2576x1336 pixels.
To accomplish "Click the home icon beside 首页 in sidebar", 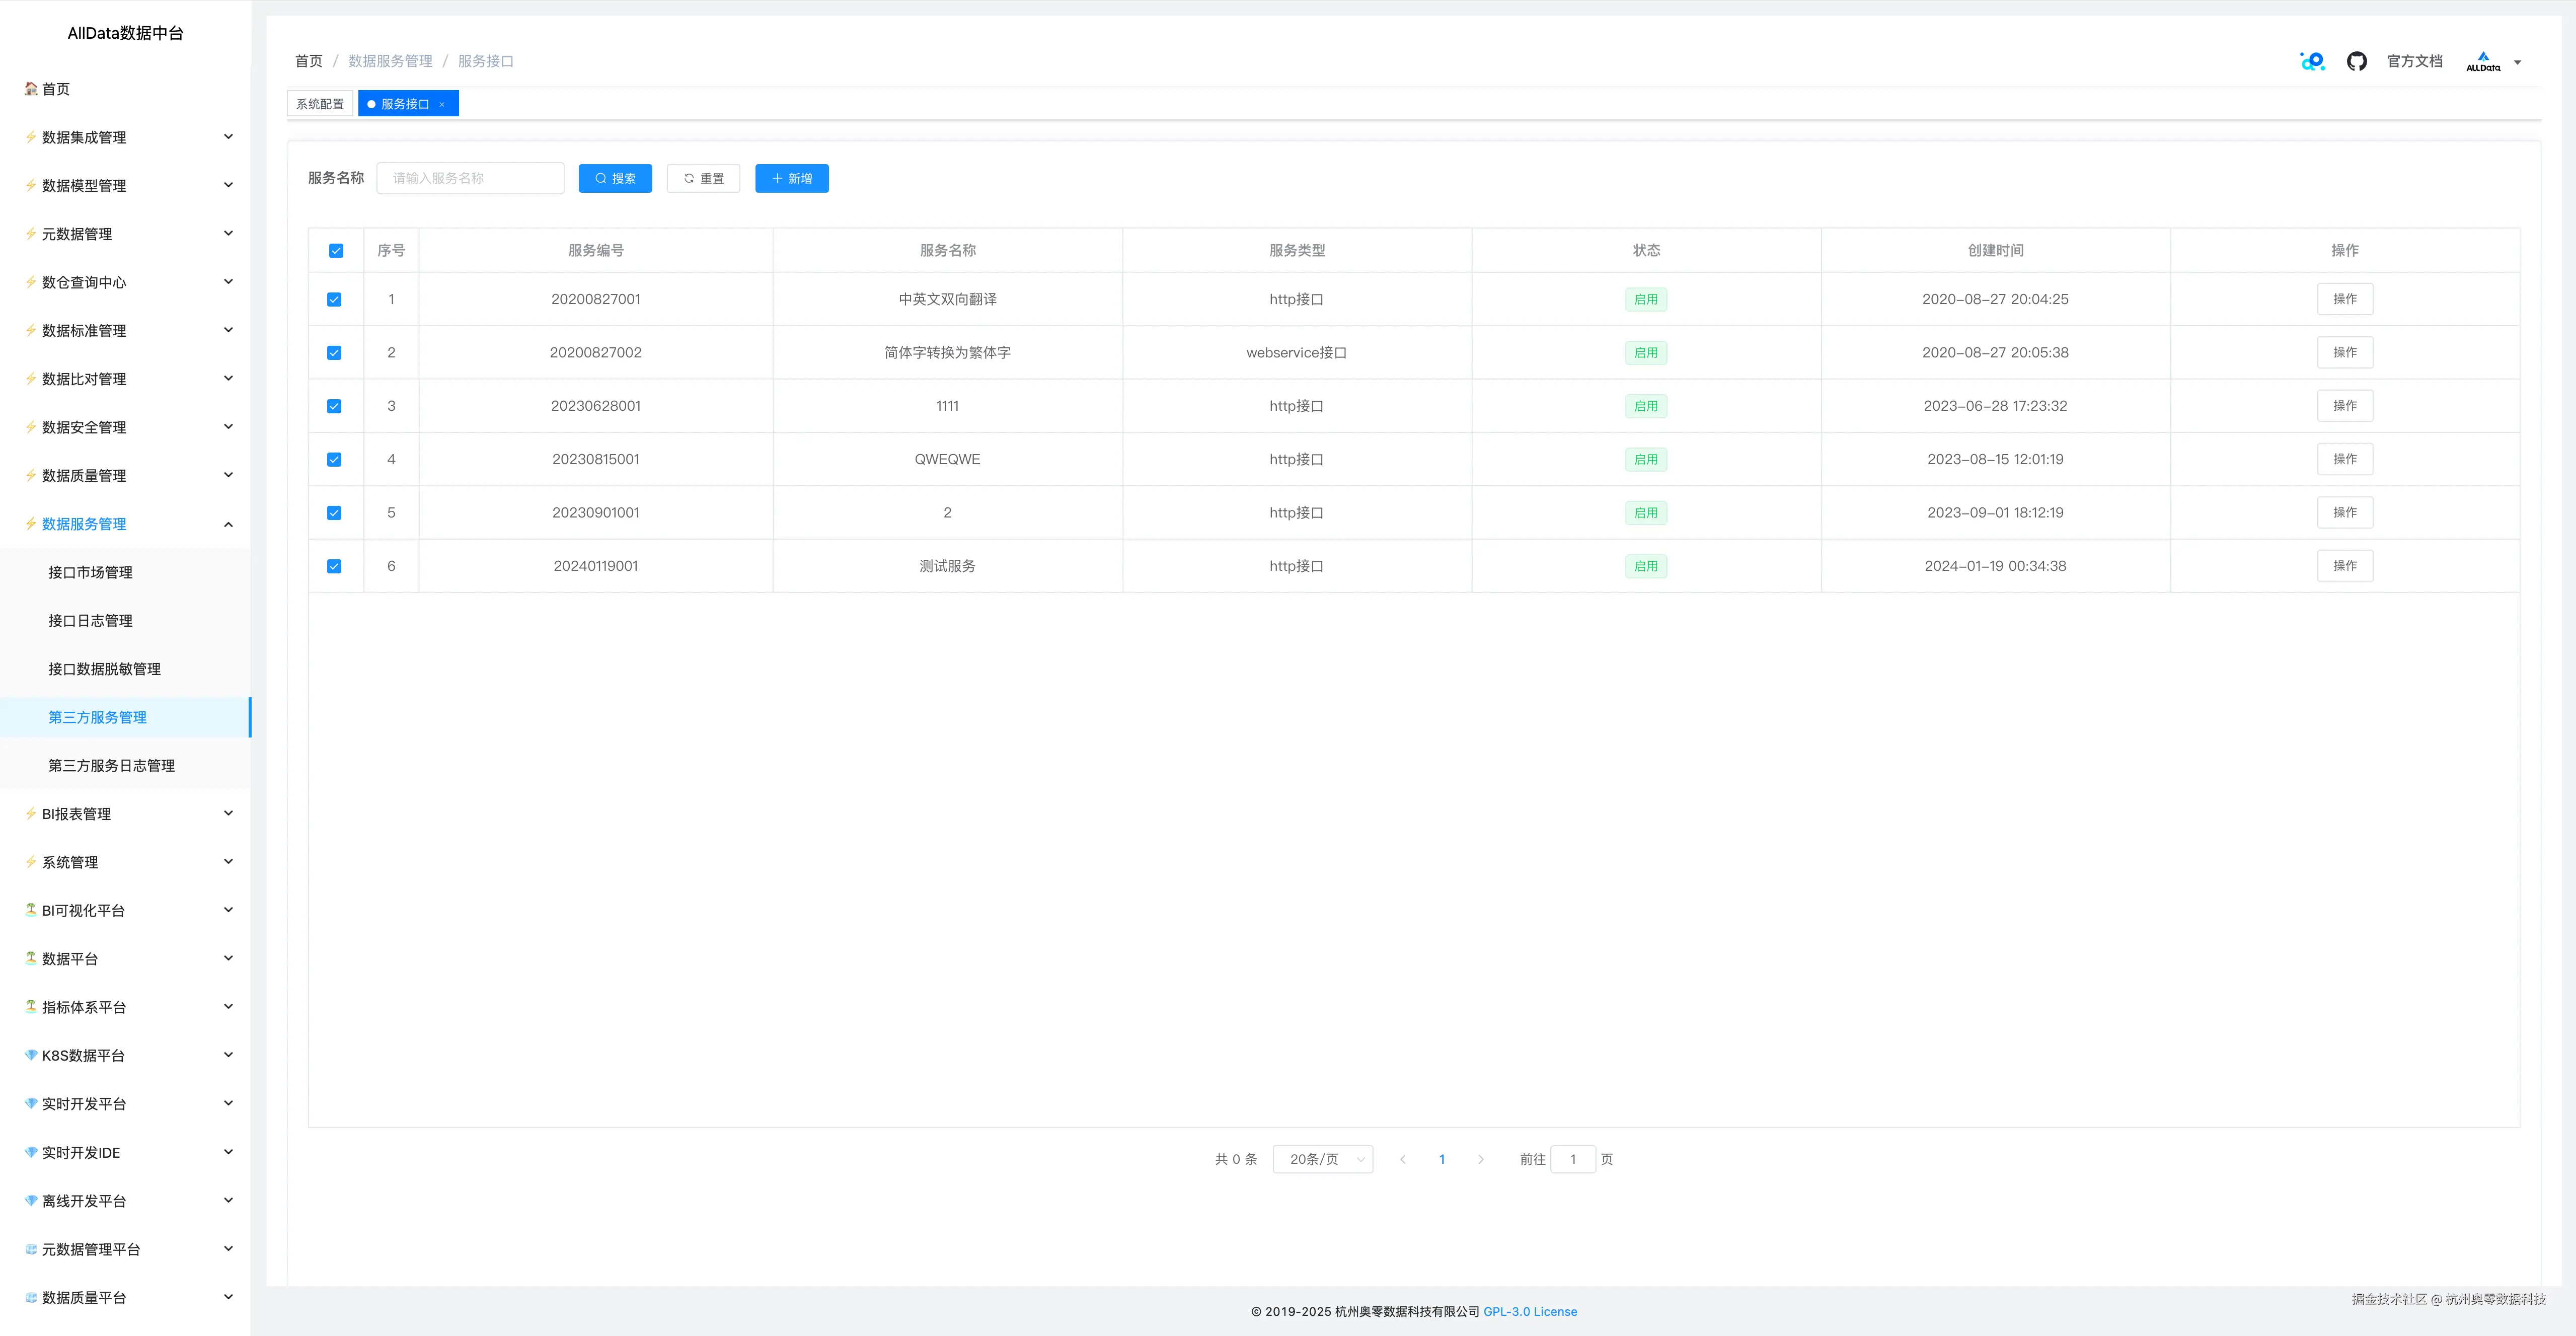I will [x=31, y=89].
